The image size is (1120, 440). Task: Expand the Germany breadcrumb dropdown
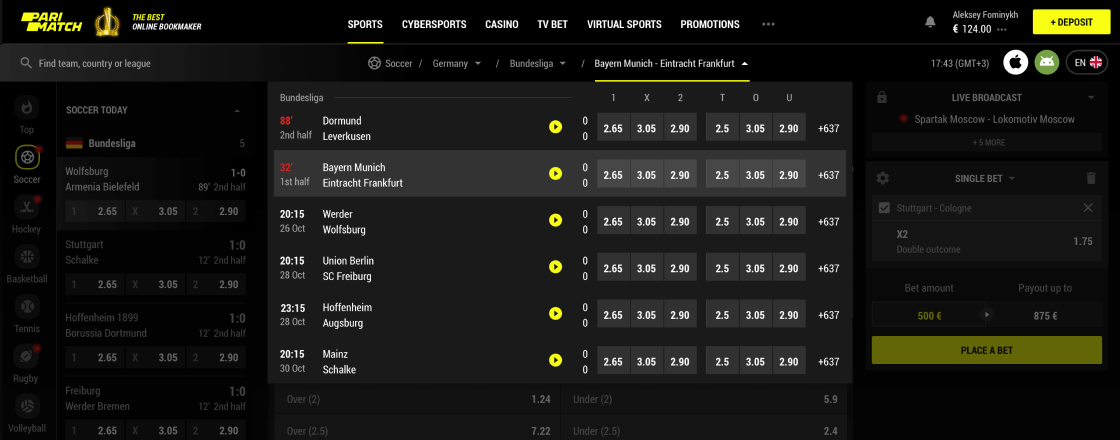478,64
